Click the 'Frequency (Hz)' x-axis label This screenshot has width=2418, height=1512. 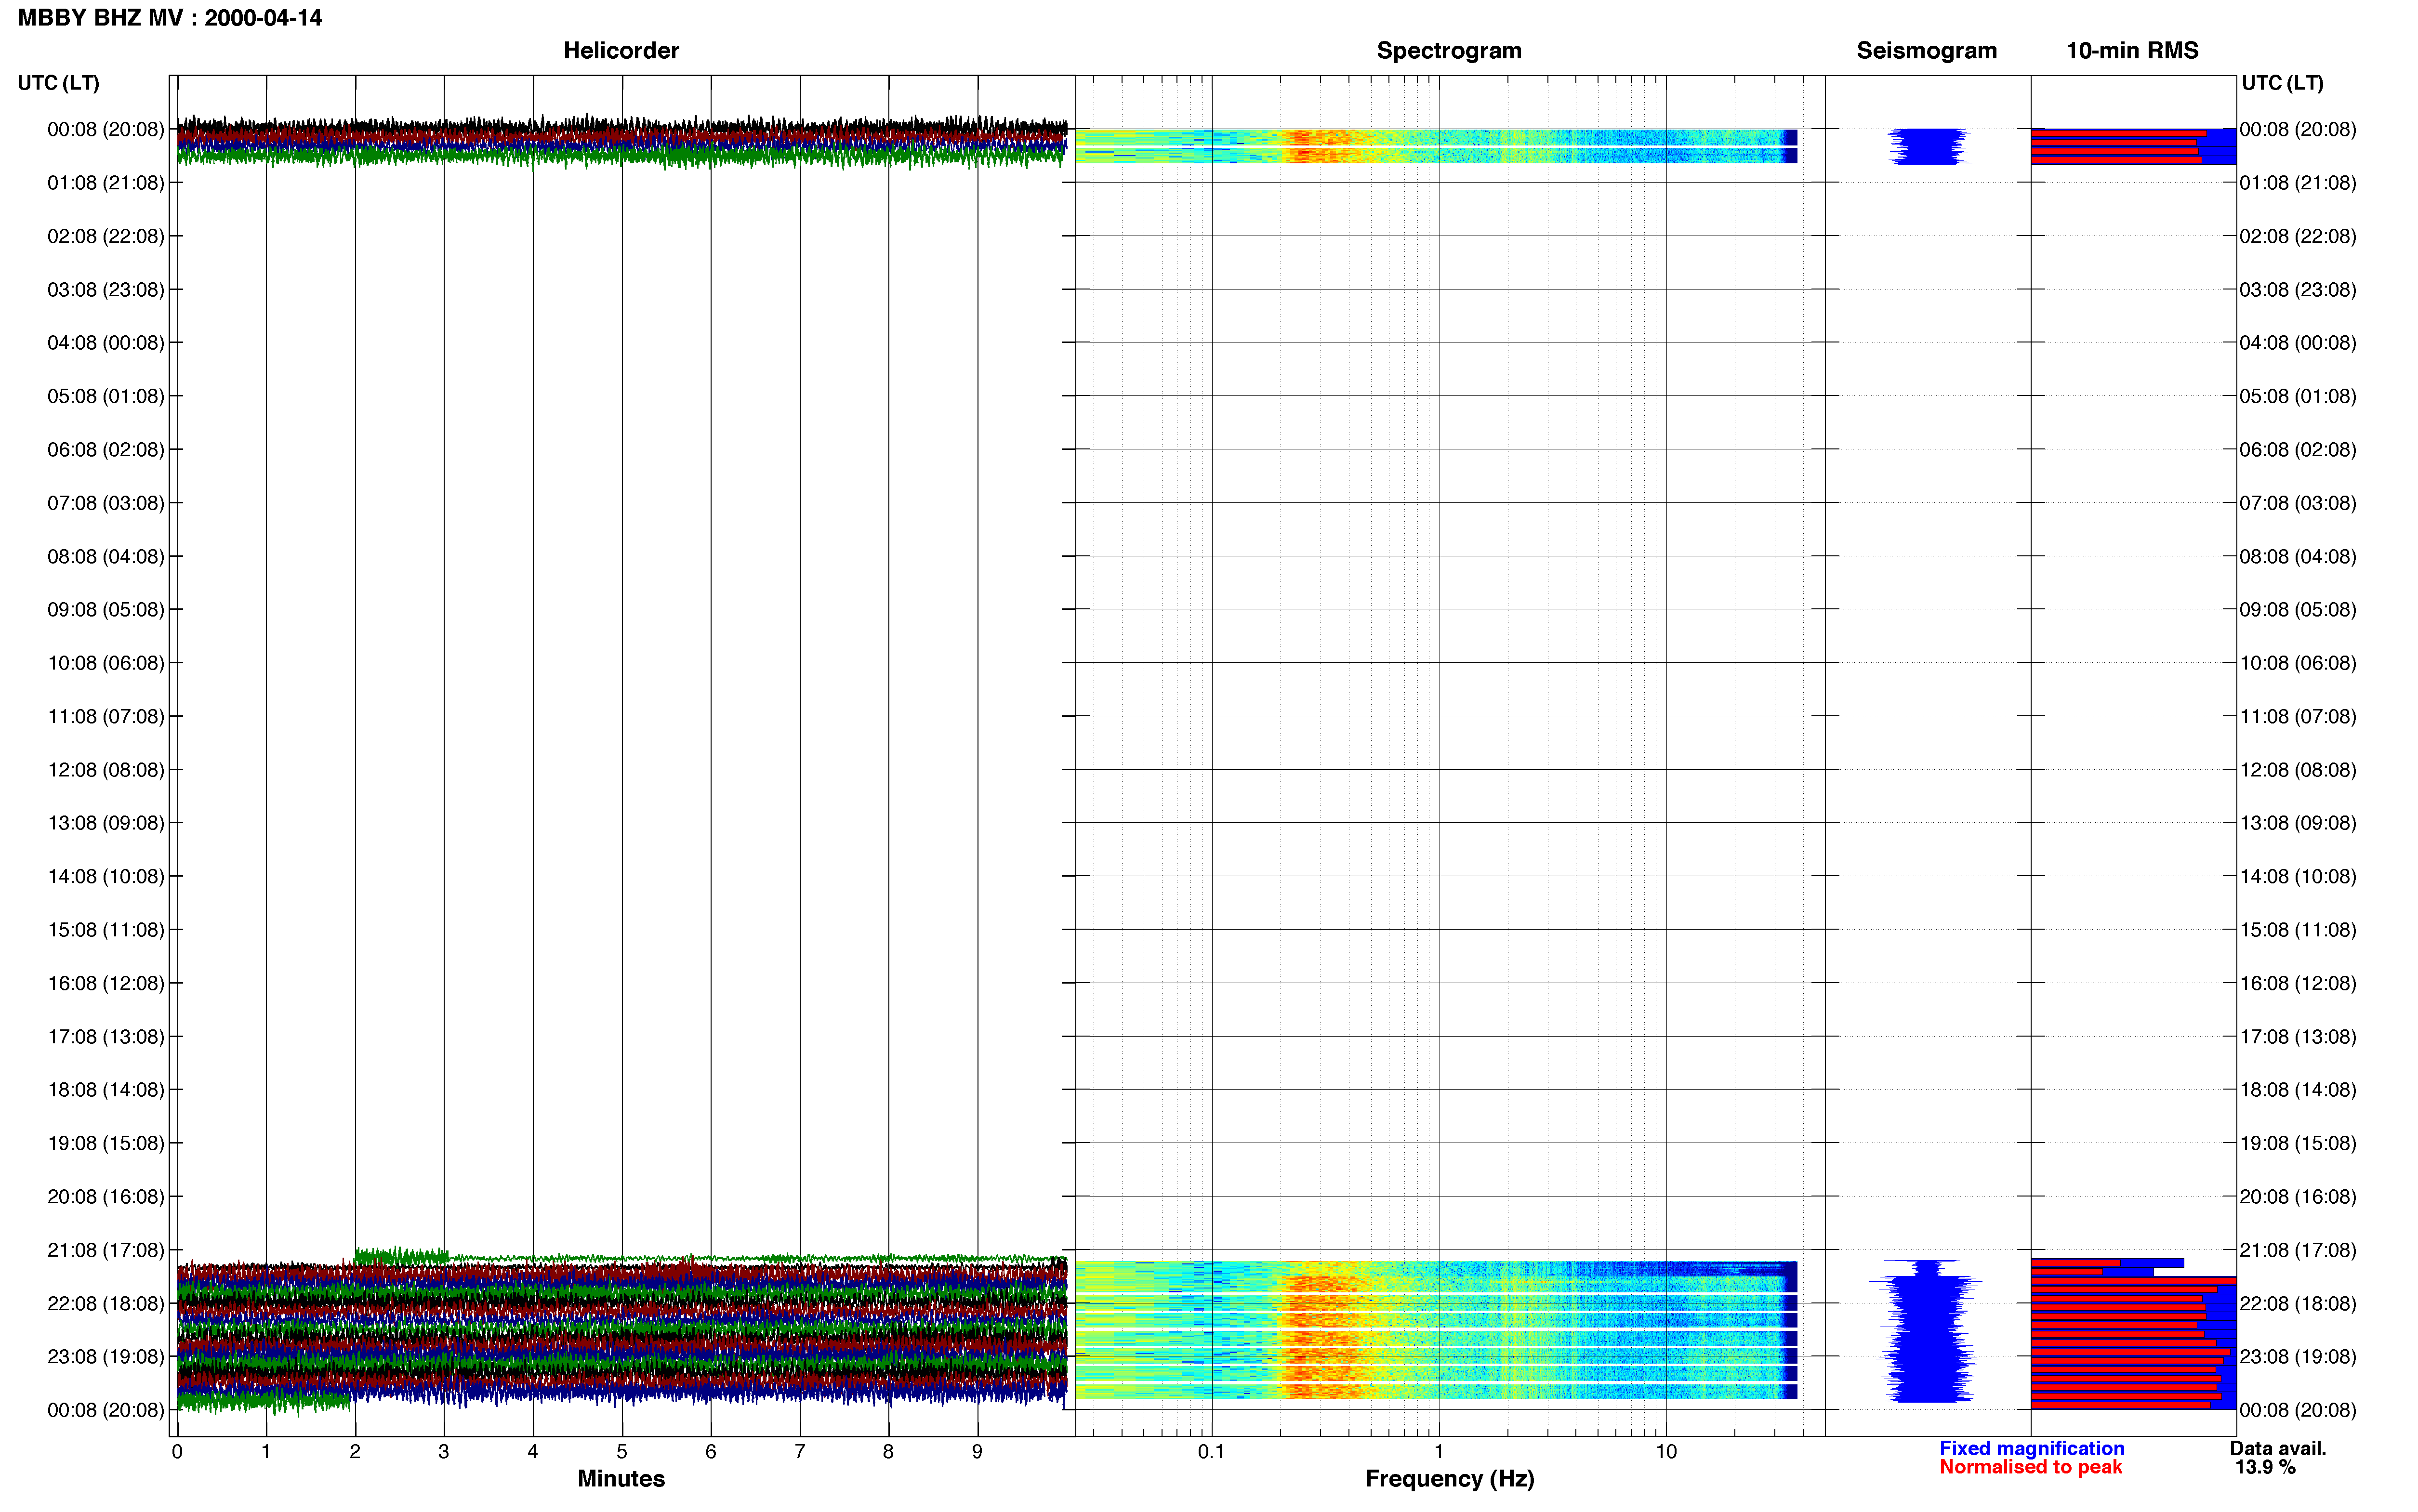point(1449,1478)
